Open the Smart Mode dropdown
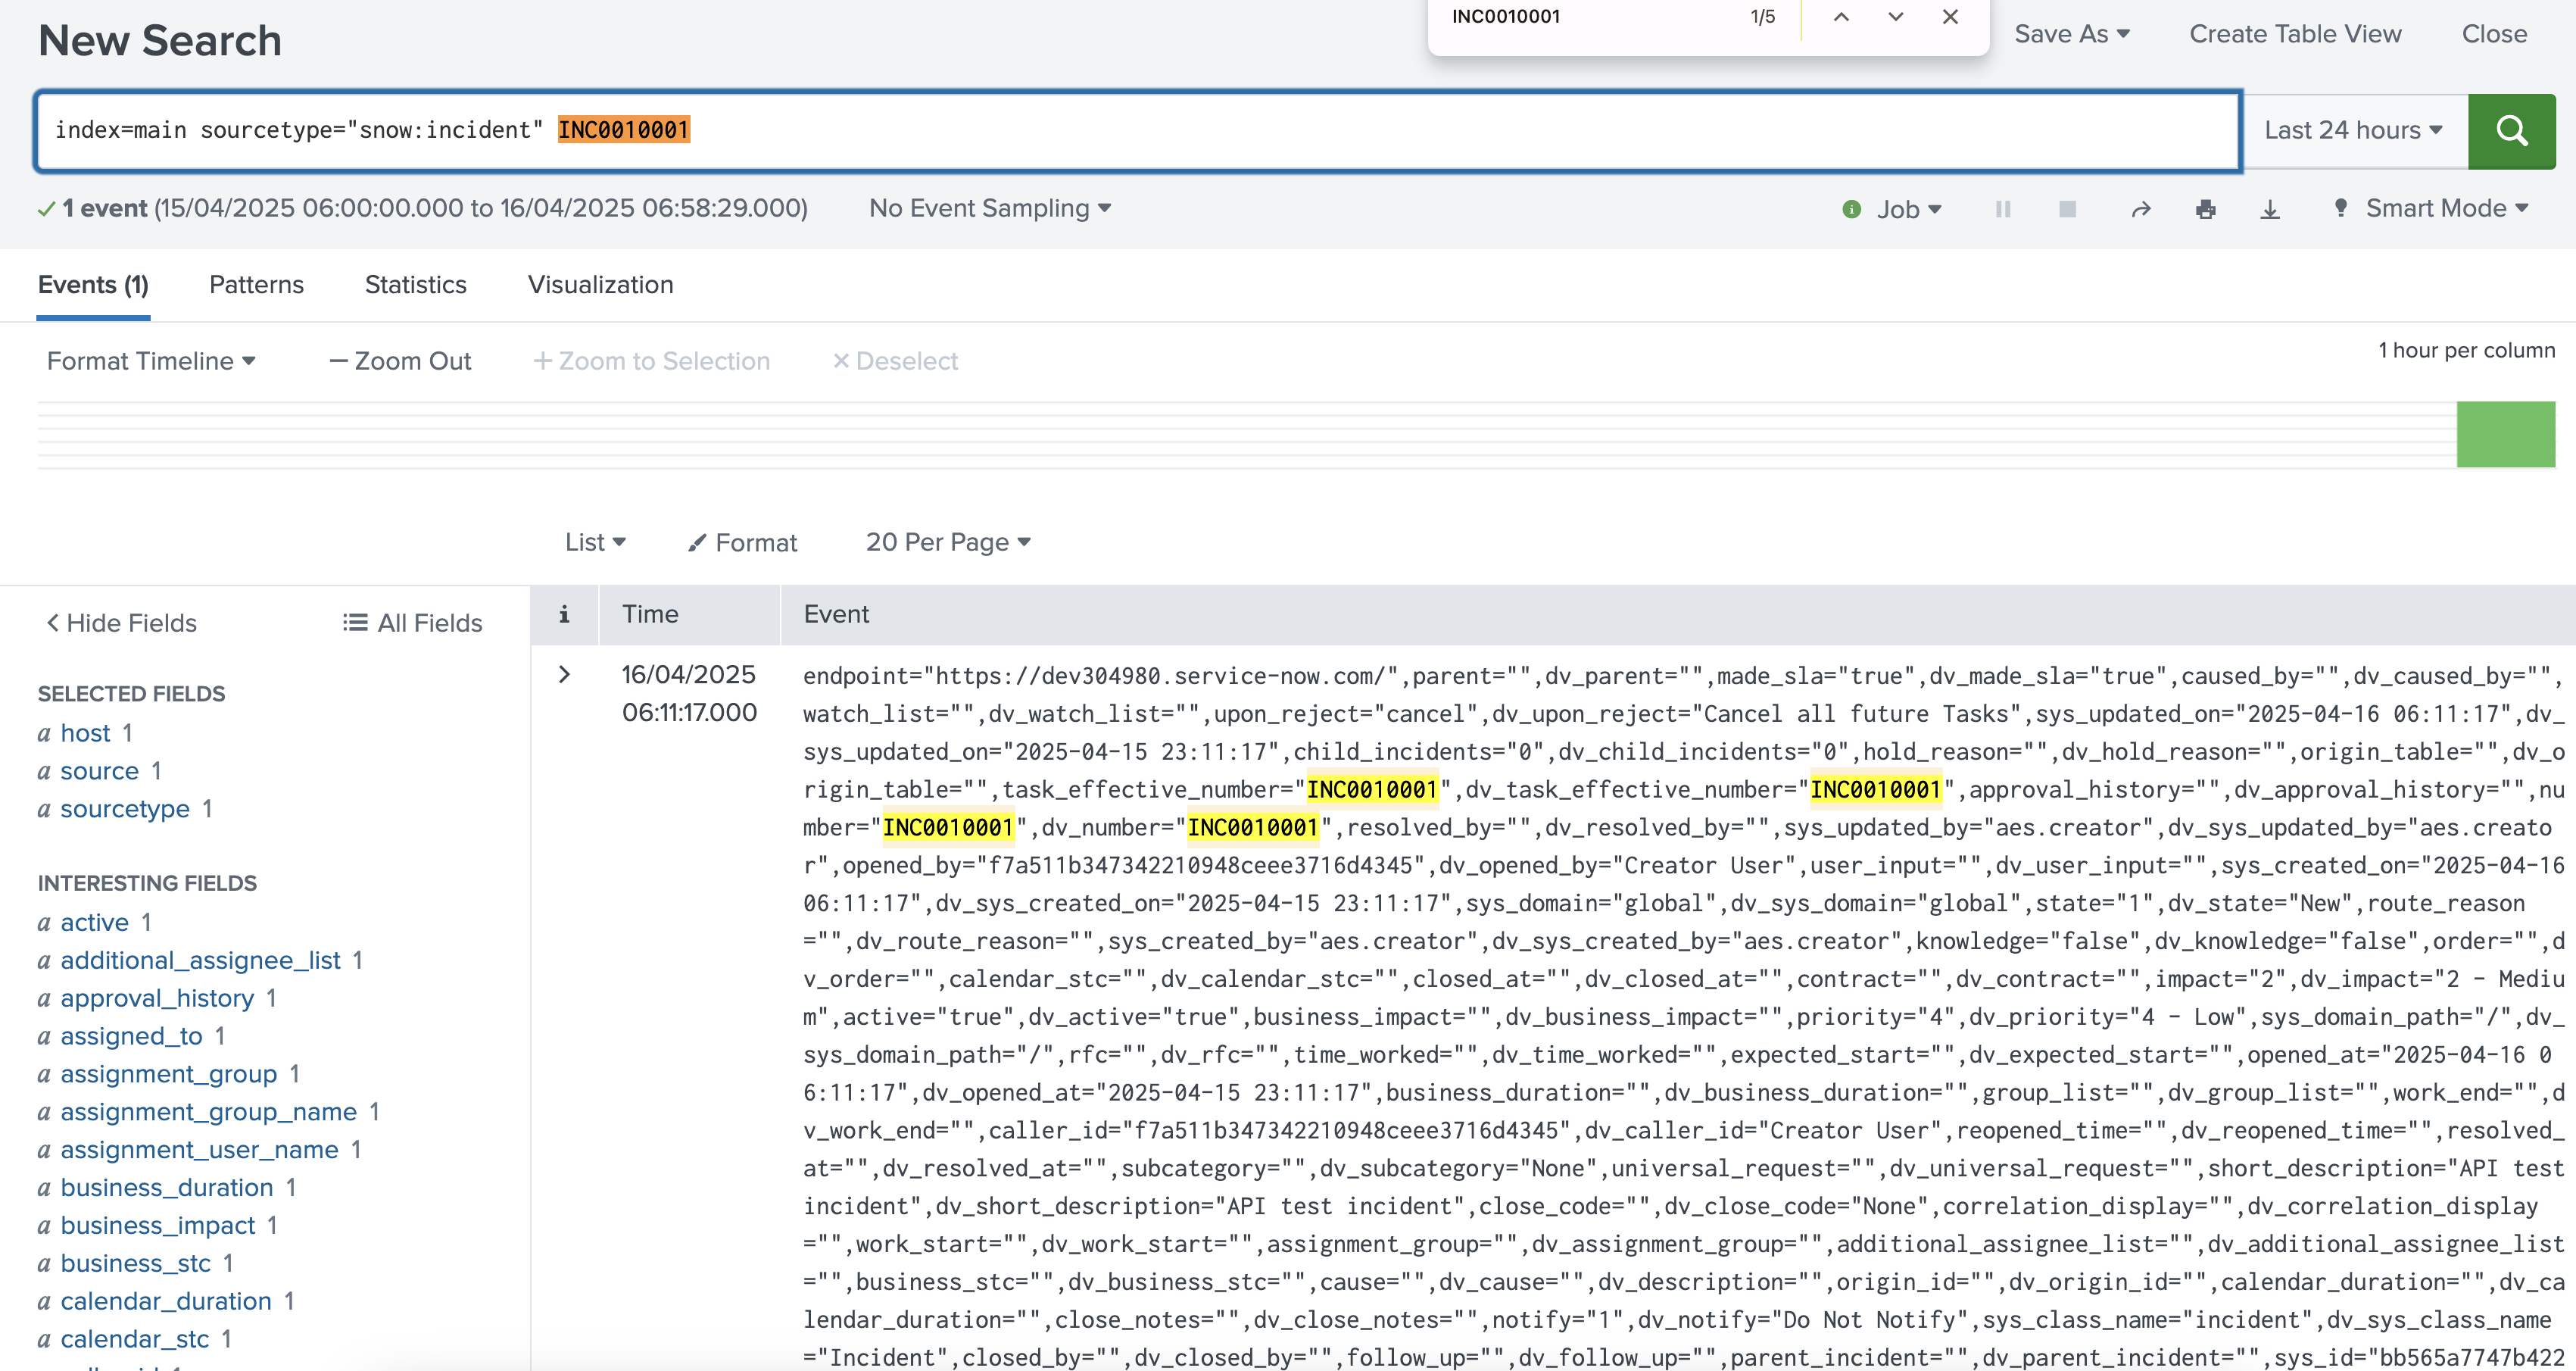The width and height of the screenshot is (2576, 1371). pos(2443,208)
